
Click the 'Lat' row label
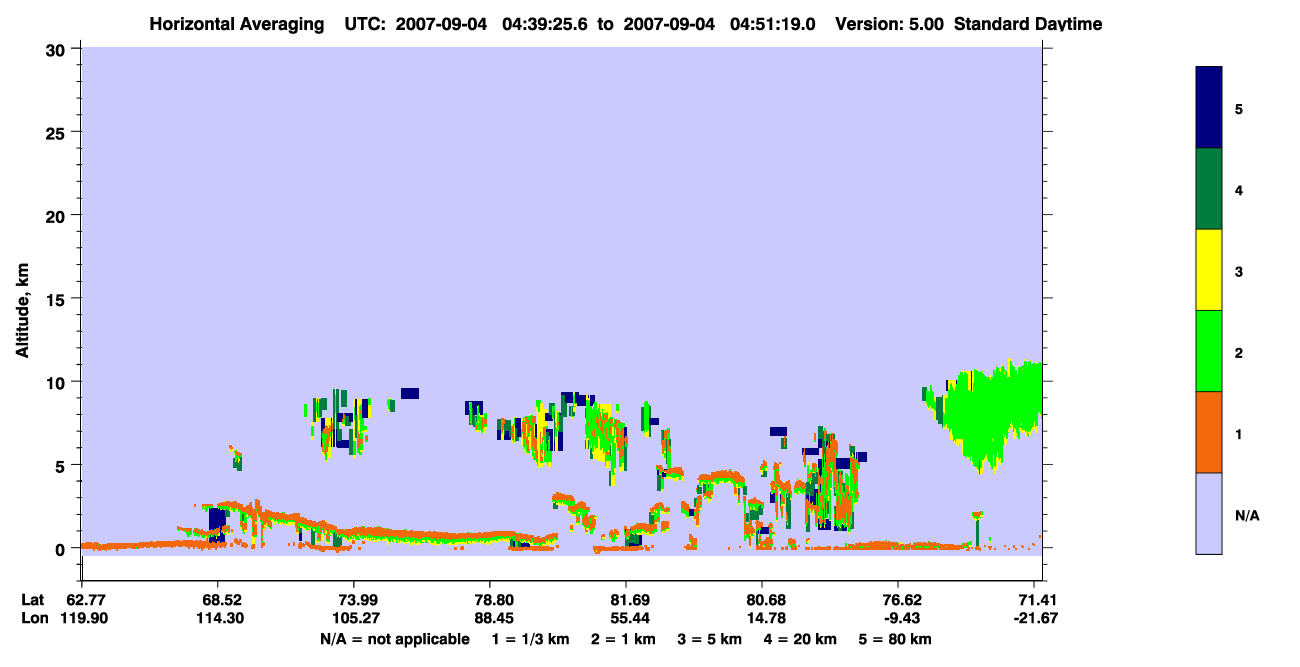[x=33, y=600]
